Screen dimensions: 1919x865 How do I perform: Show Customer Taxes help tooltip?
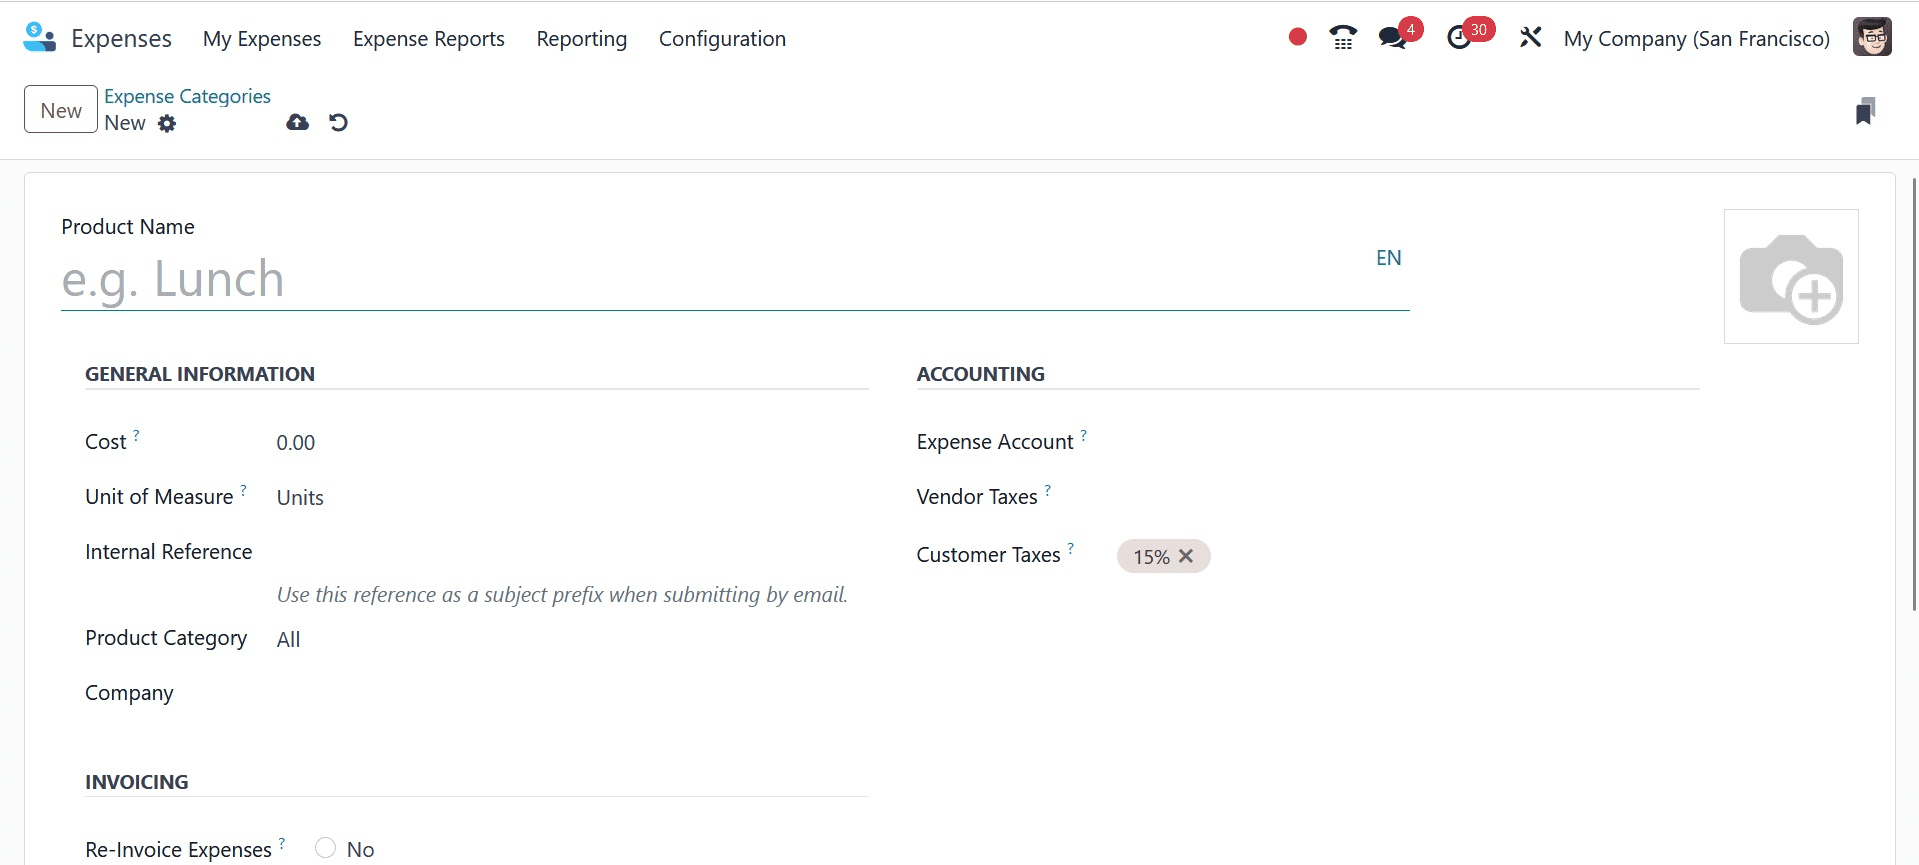1071,548
